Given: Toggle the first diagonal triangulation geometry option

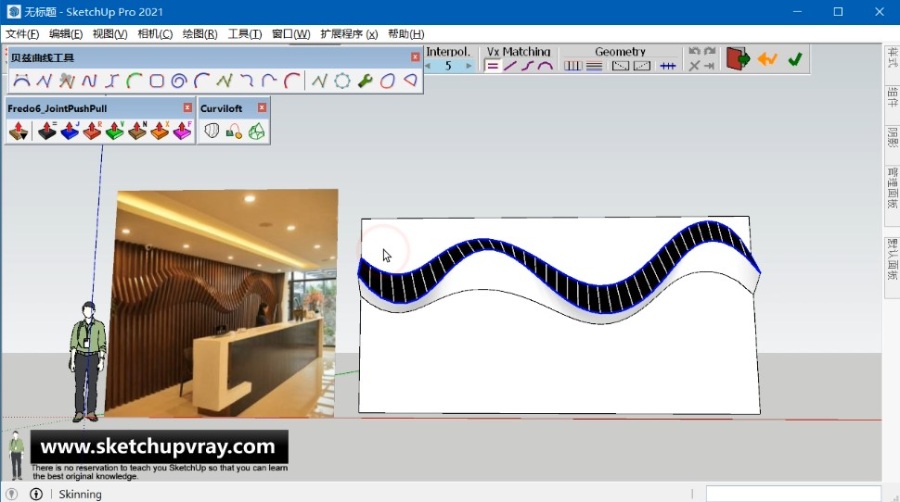Looking at the screenshot, I should click(620, 66).
